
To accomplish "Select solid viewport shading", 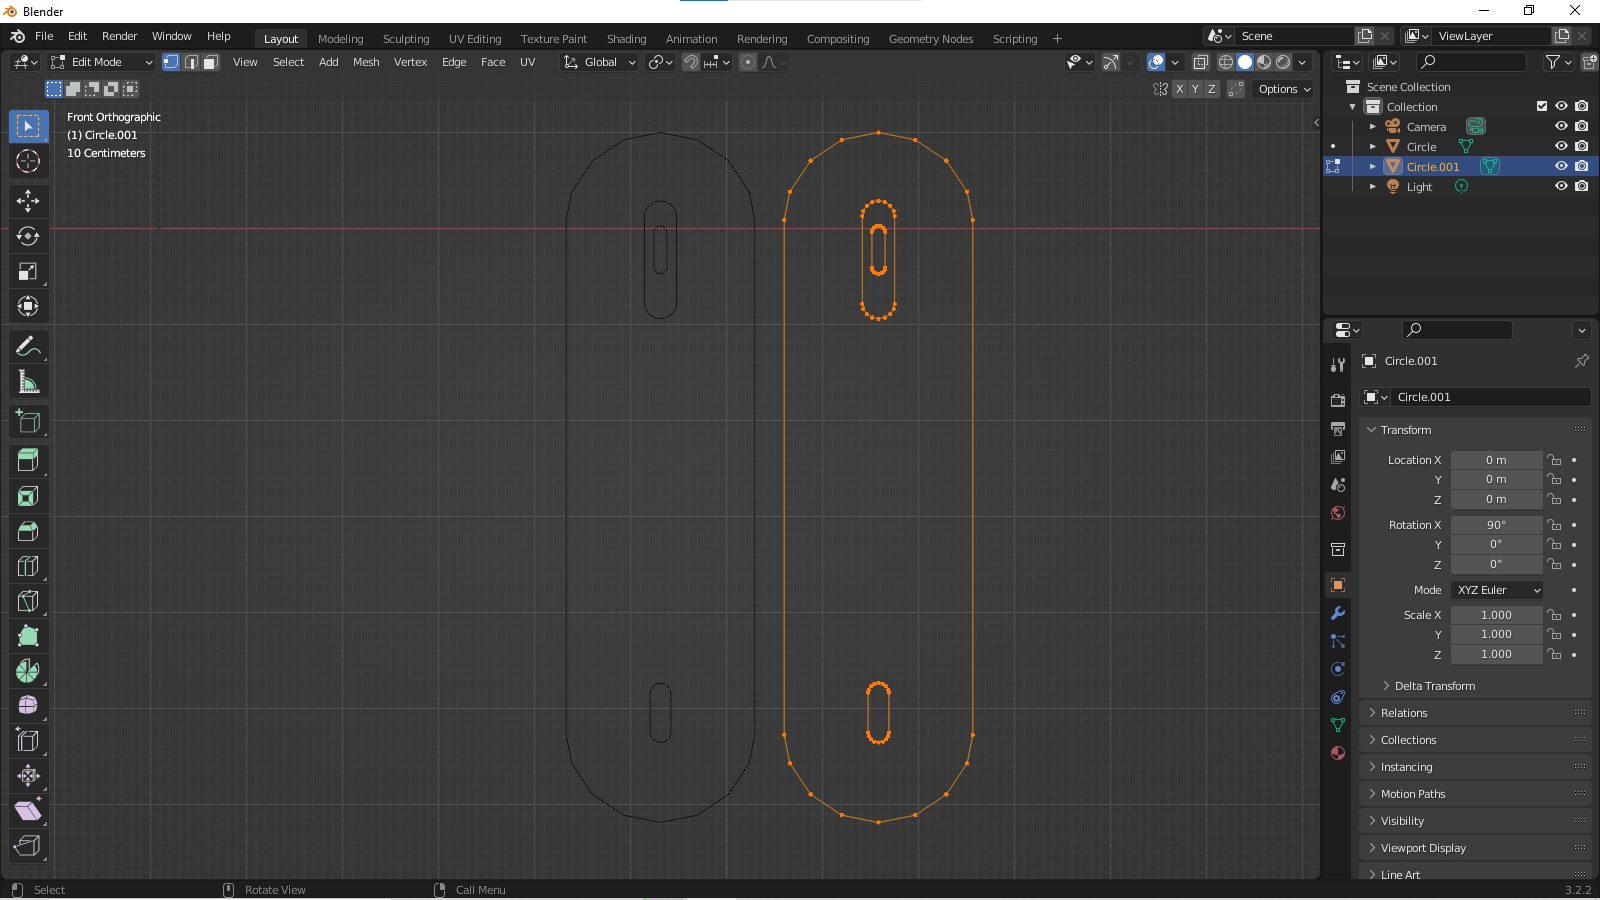I will [1245, 62].
